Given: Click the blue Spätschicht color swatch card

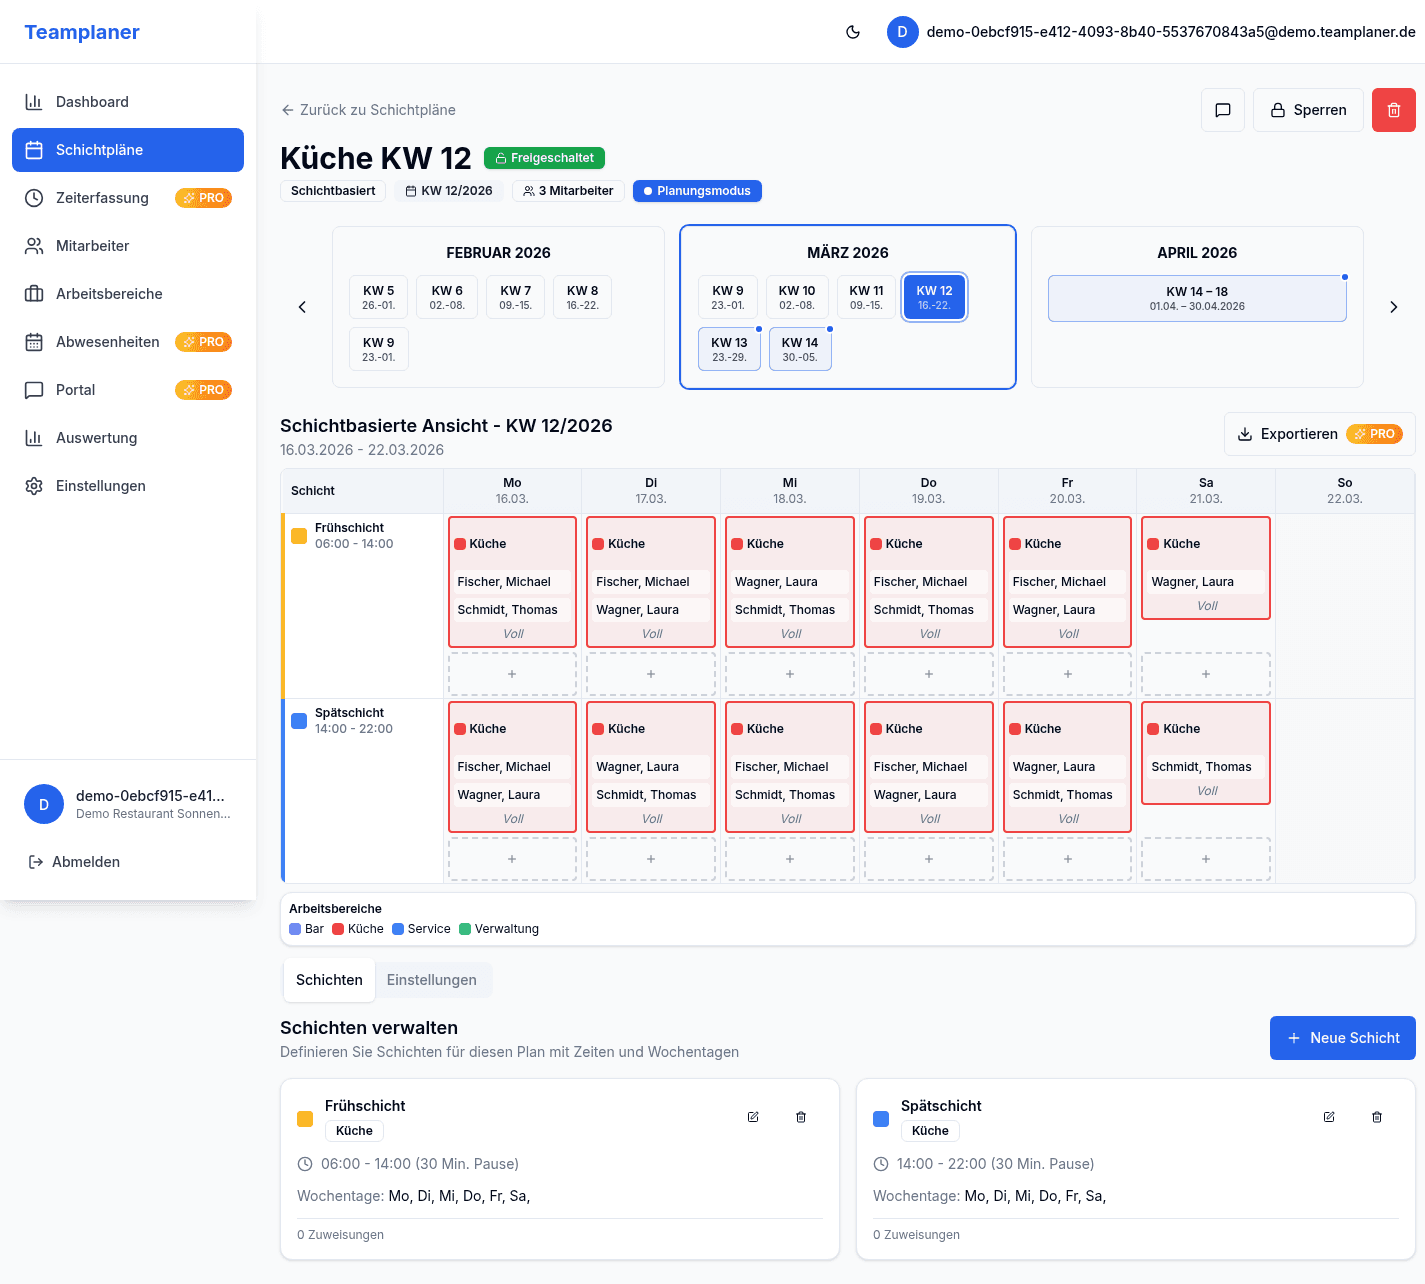Looking at the screenshot, I should tap(881, 1119).
